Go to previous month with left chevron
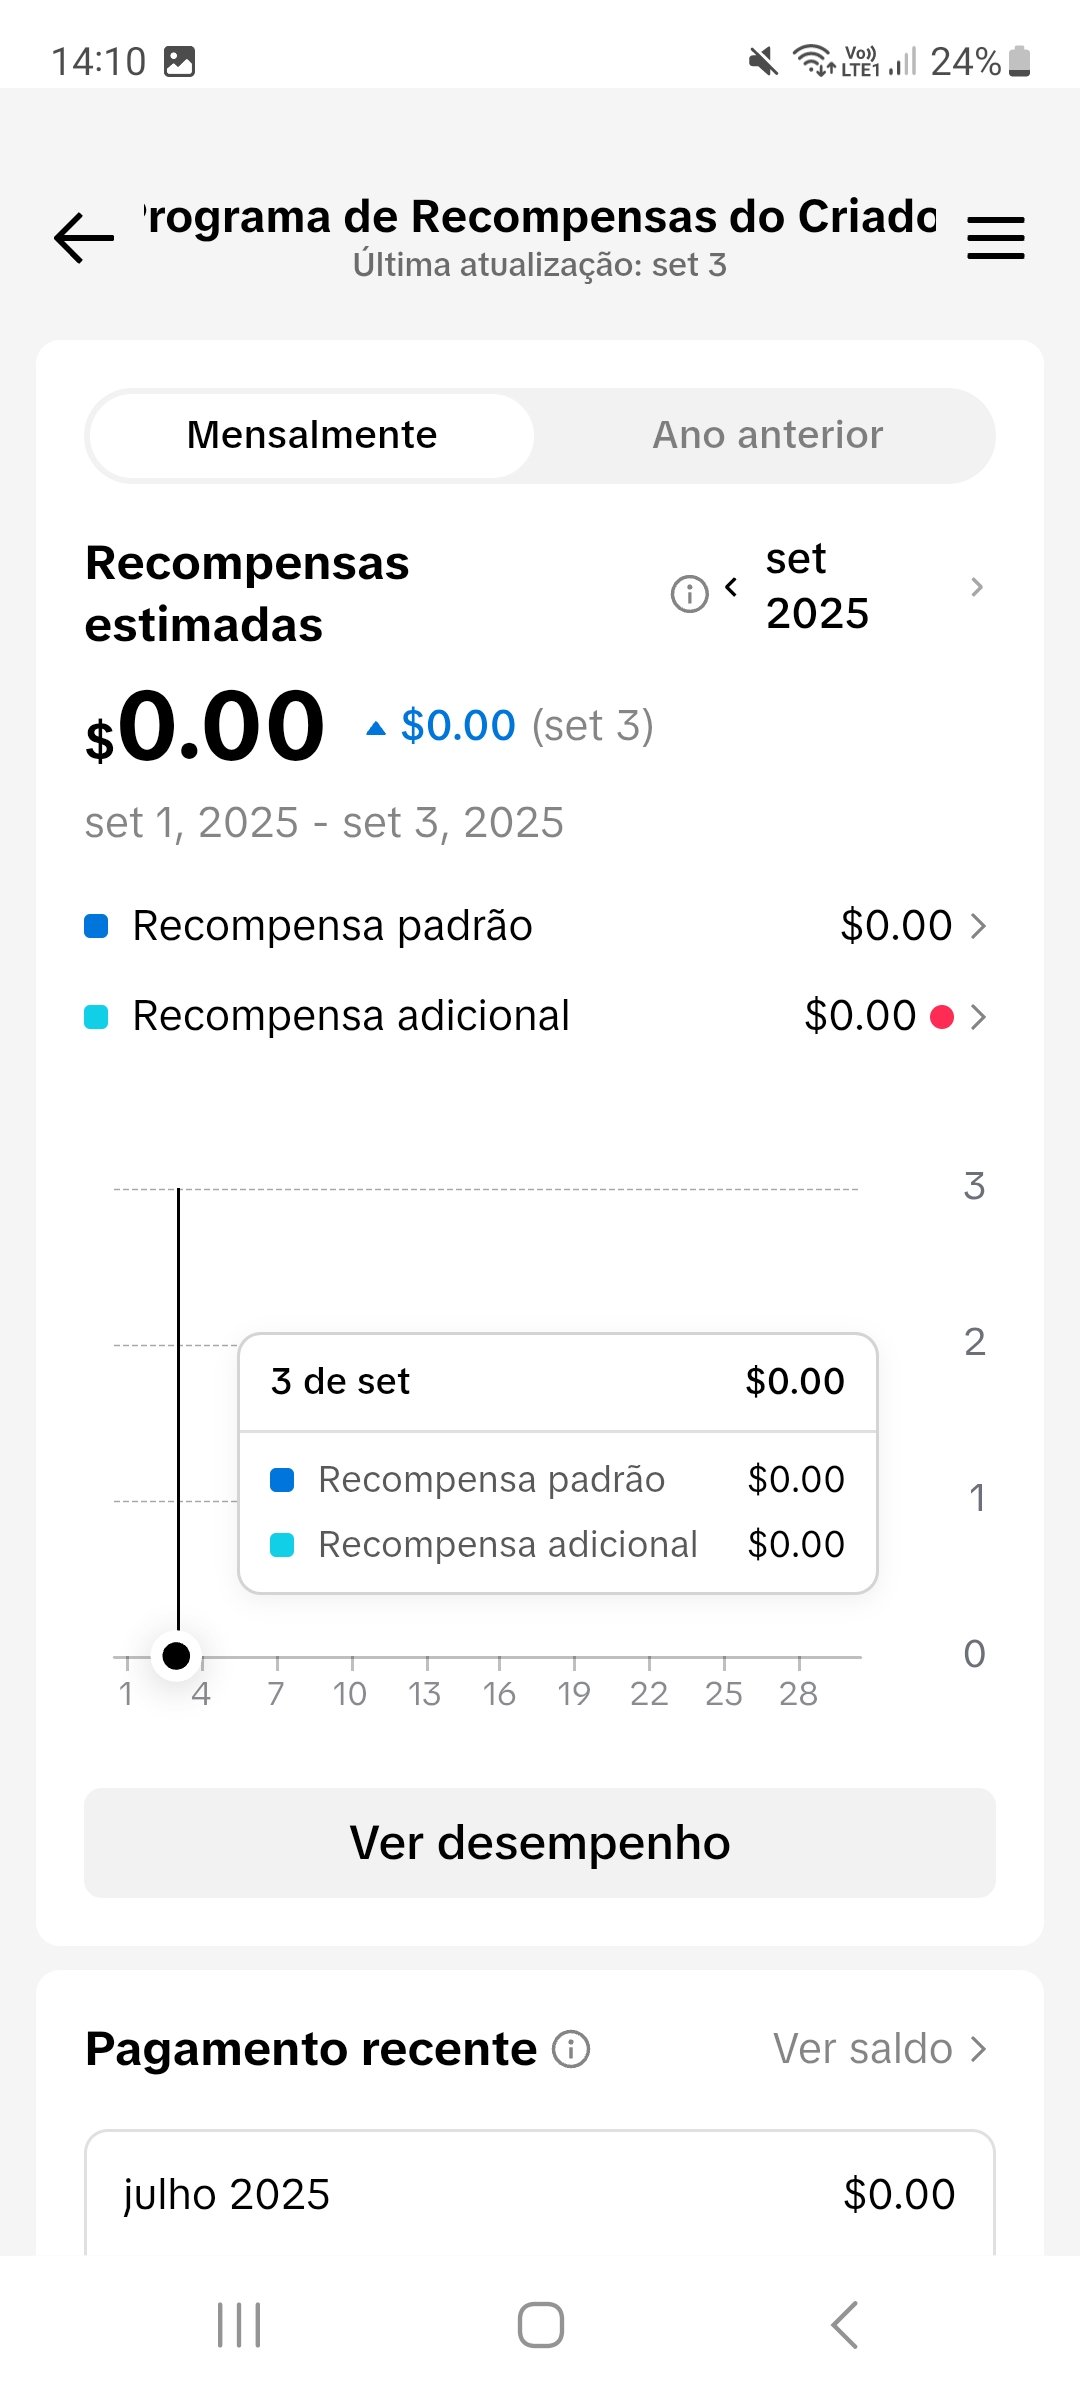This screenshot has height=2400, width=1080. tap(731, 587)
